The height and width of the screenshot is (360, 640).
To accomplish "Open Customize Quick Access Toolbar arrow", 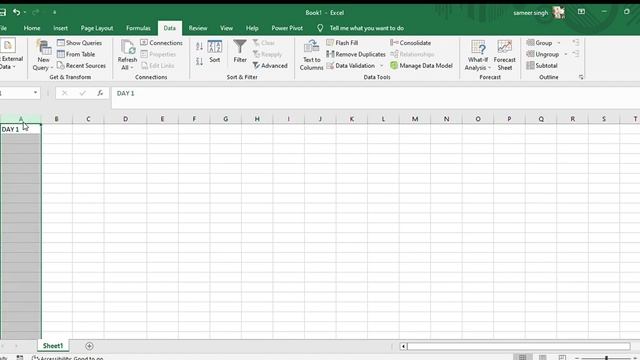I will (x=54, y=13).
